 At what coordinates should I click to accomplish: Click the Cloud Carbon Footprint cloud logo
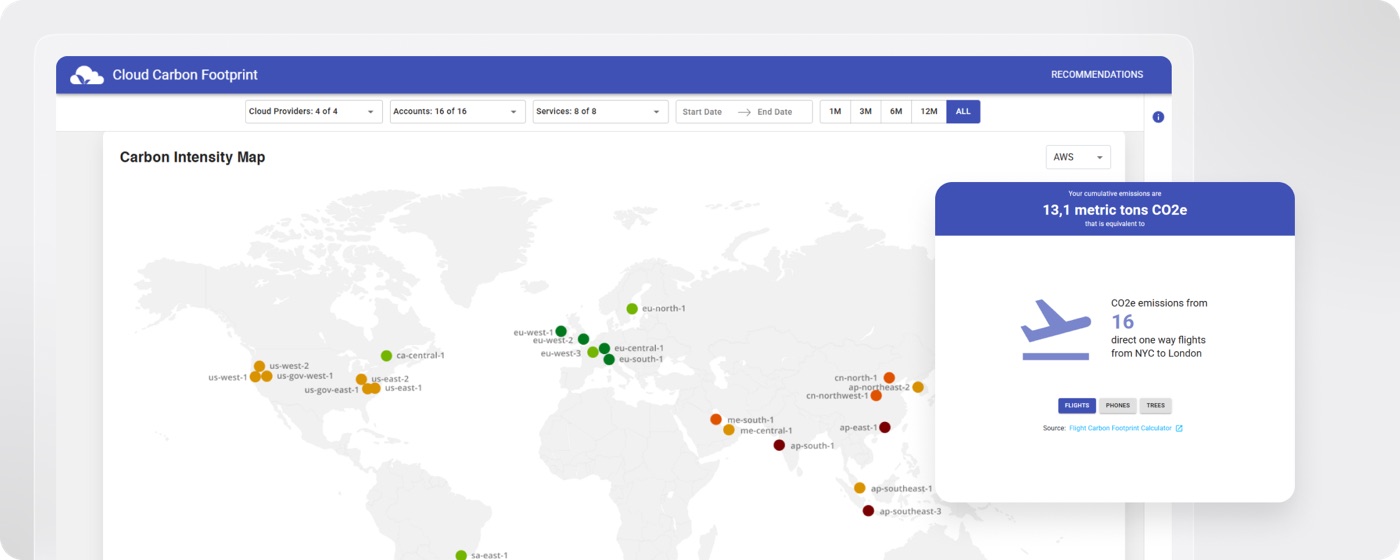(x=87, y=75)
